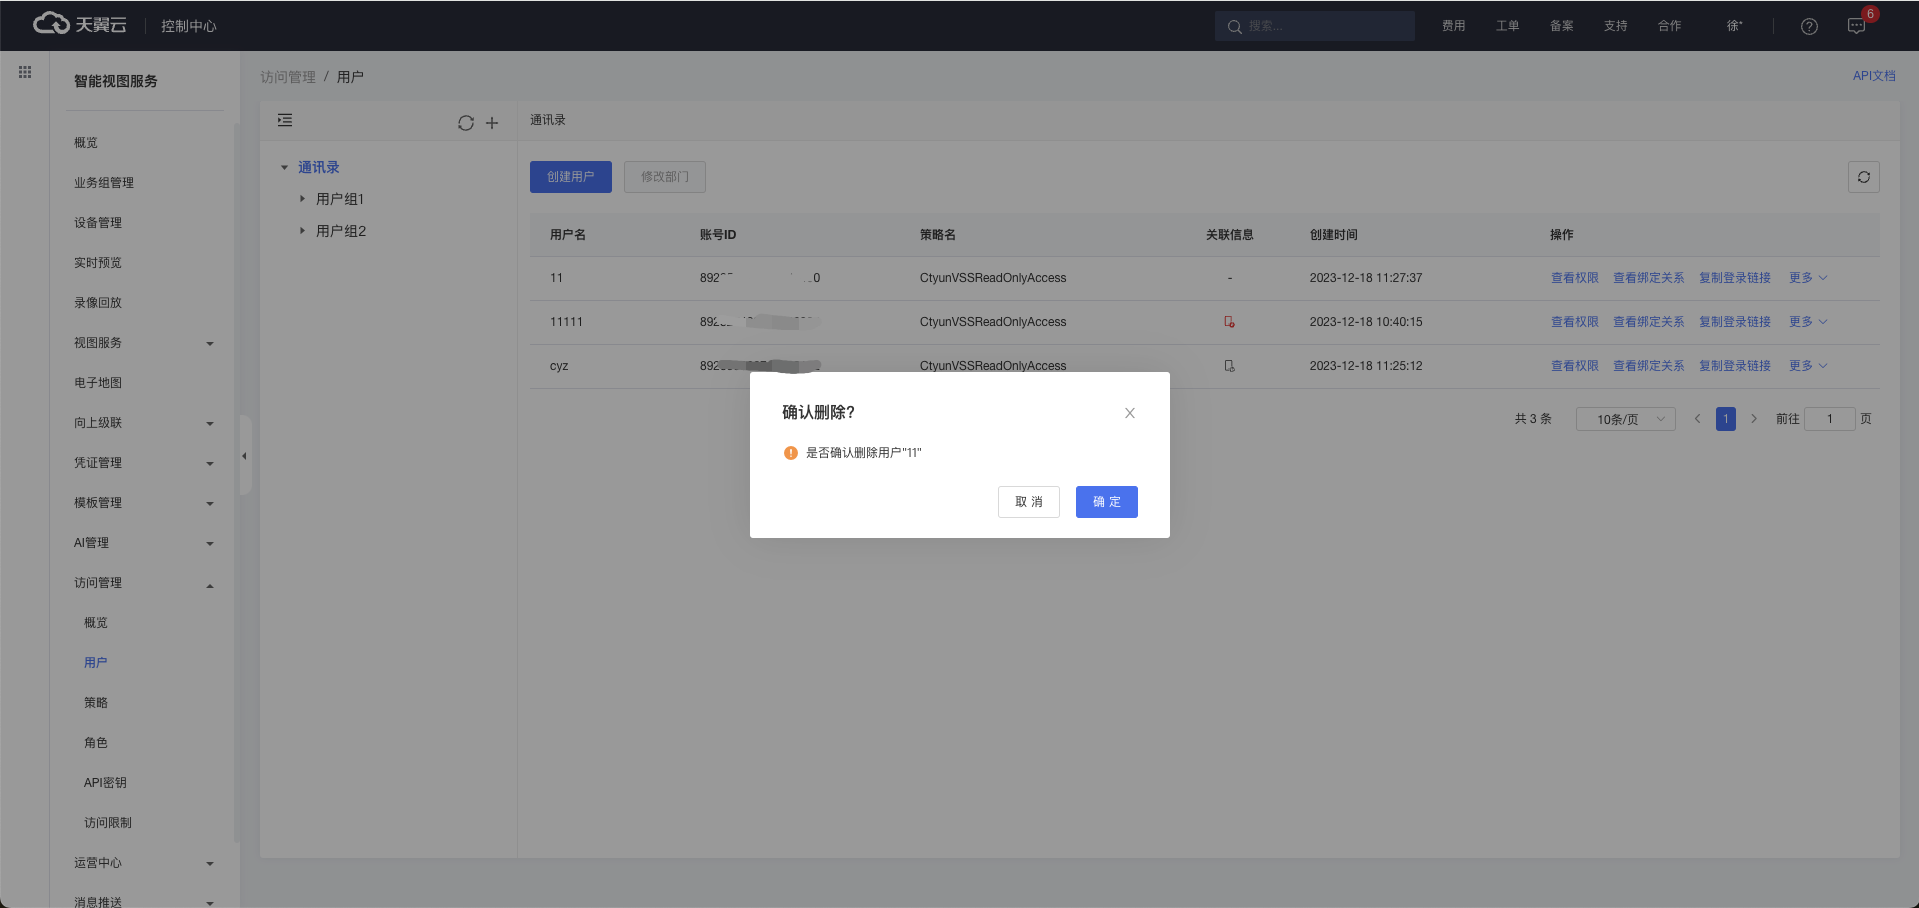This screenshot has height=908, width=1919.
Task: Expand the 用户组1 tree node
Action: [302, 199]
